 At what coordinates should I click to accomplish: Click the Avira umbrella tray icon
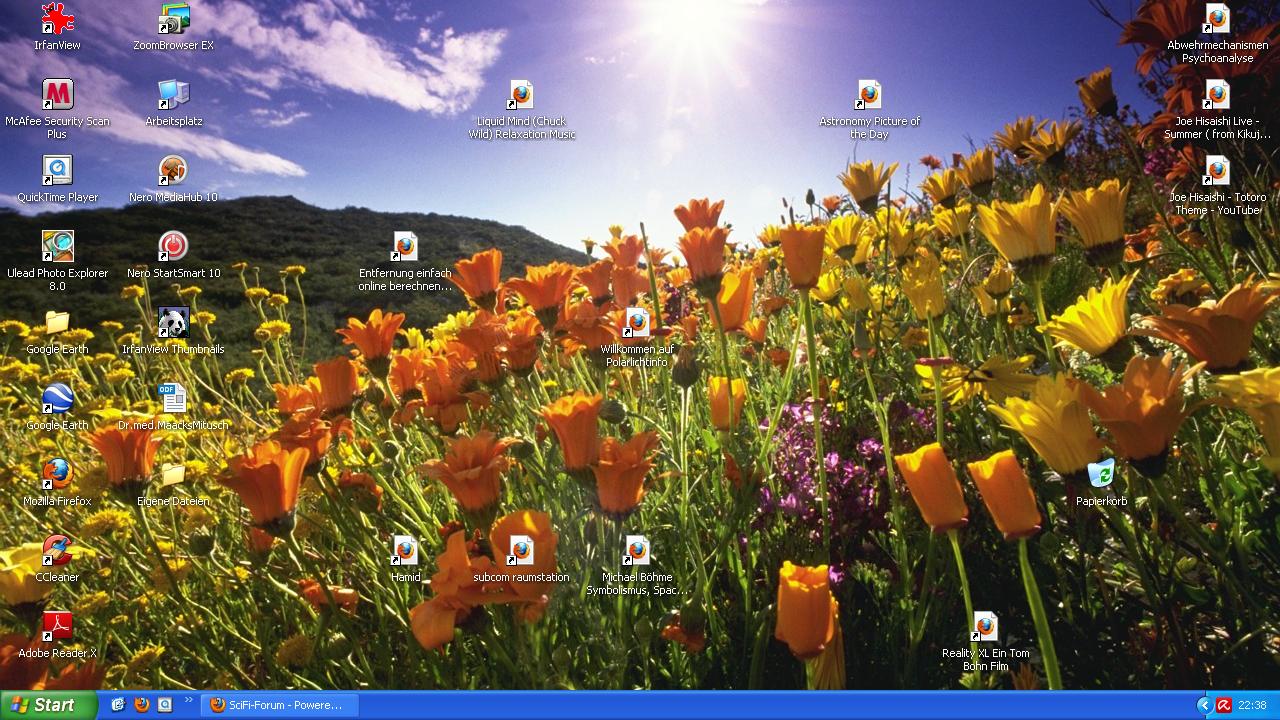point(1223,705)
